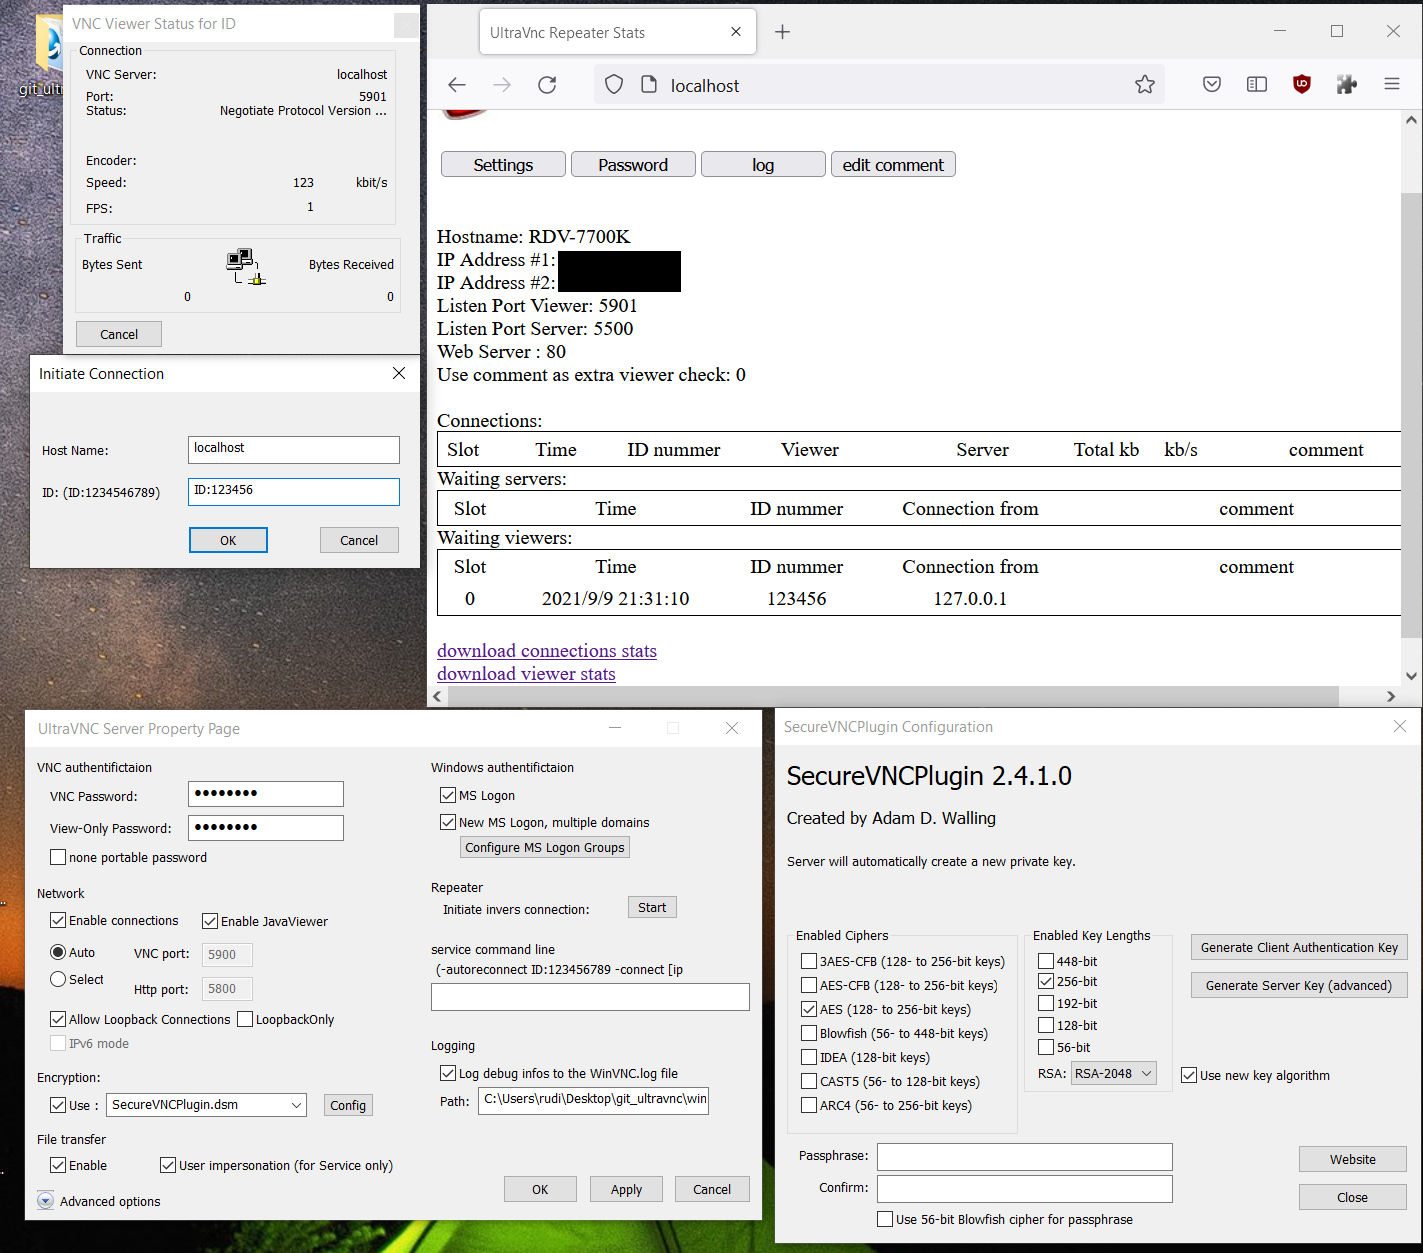Toggle the browser sidebar view icon

[x=1257, y=85]
